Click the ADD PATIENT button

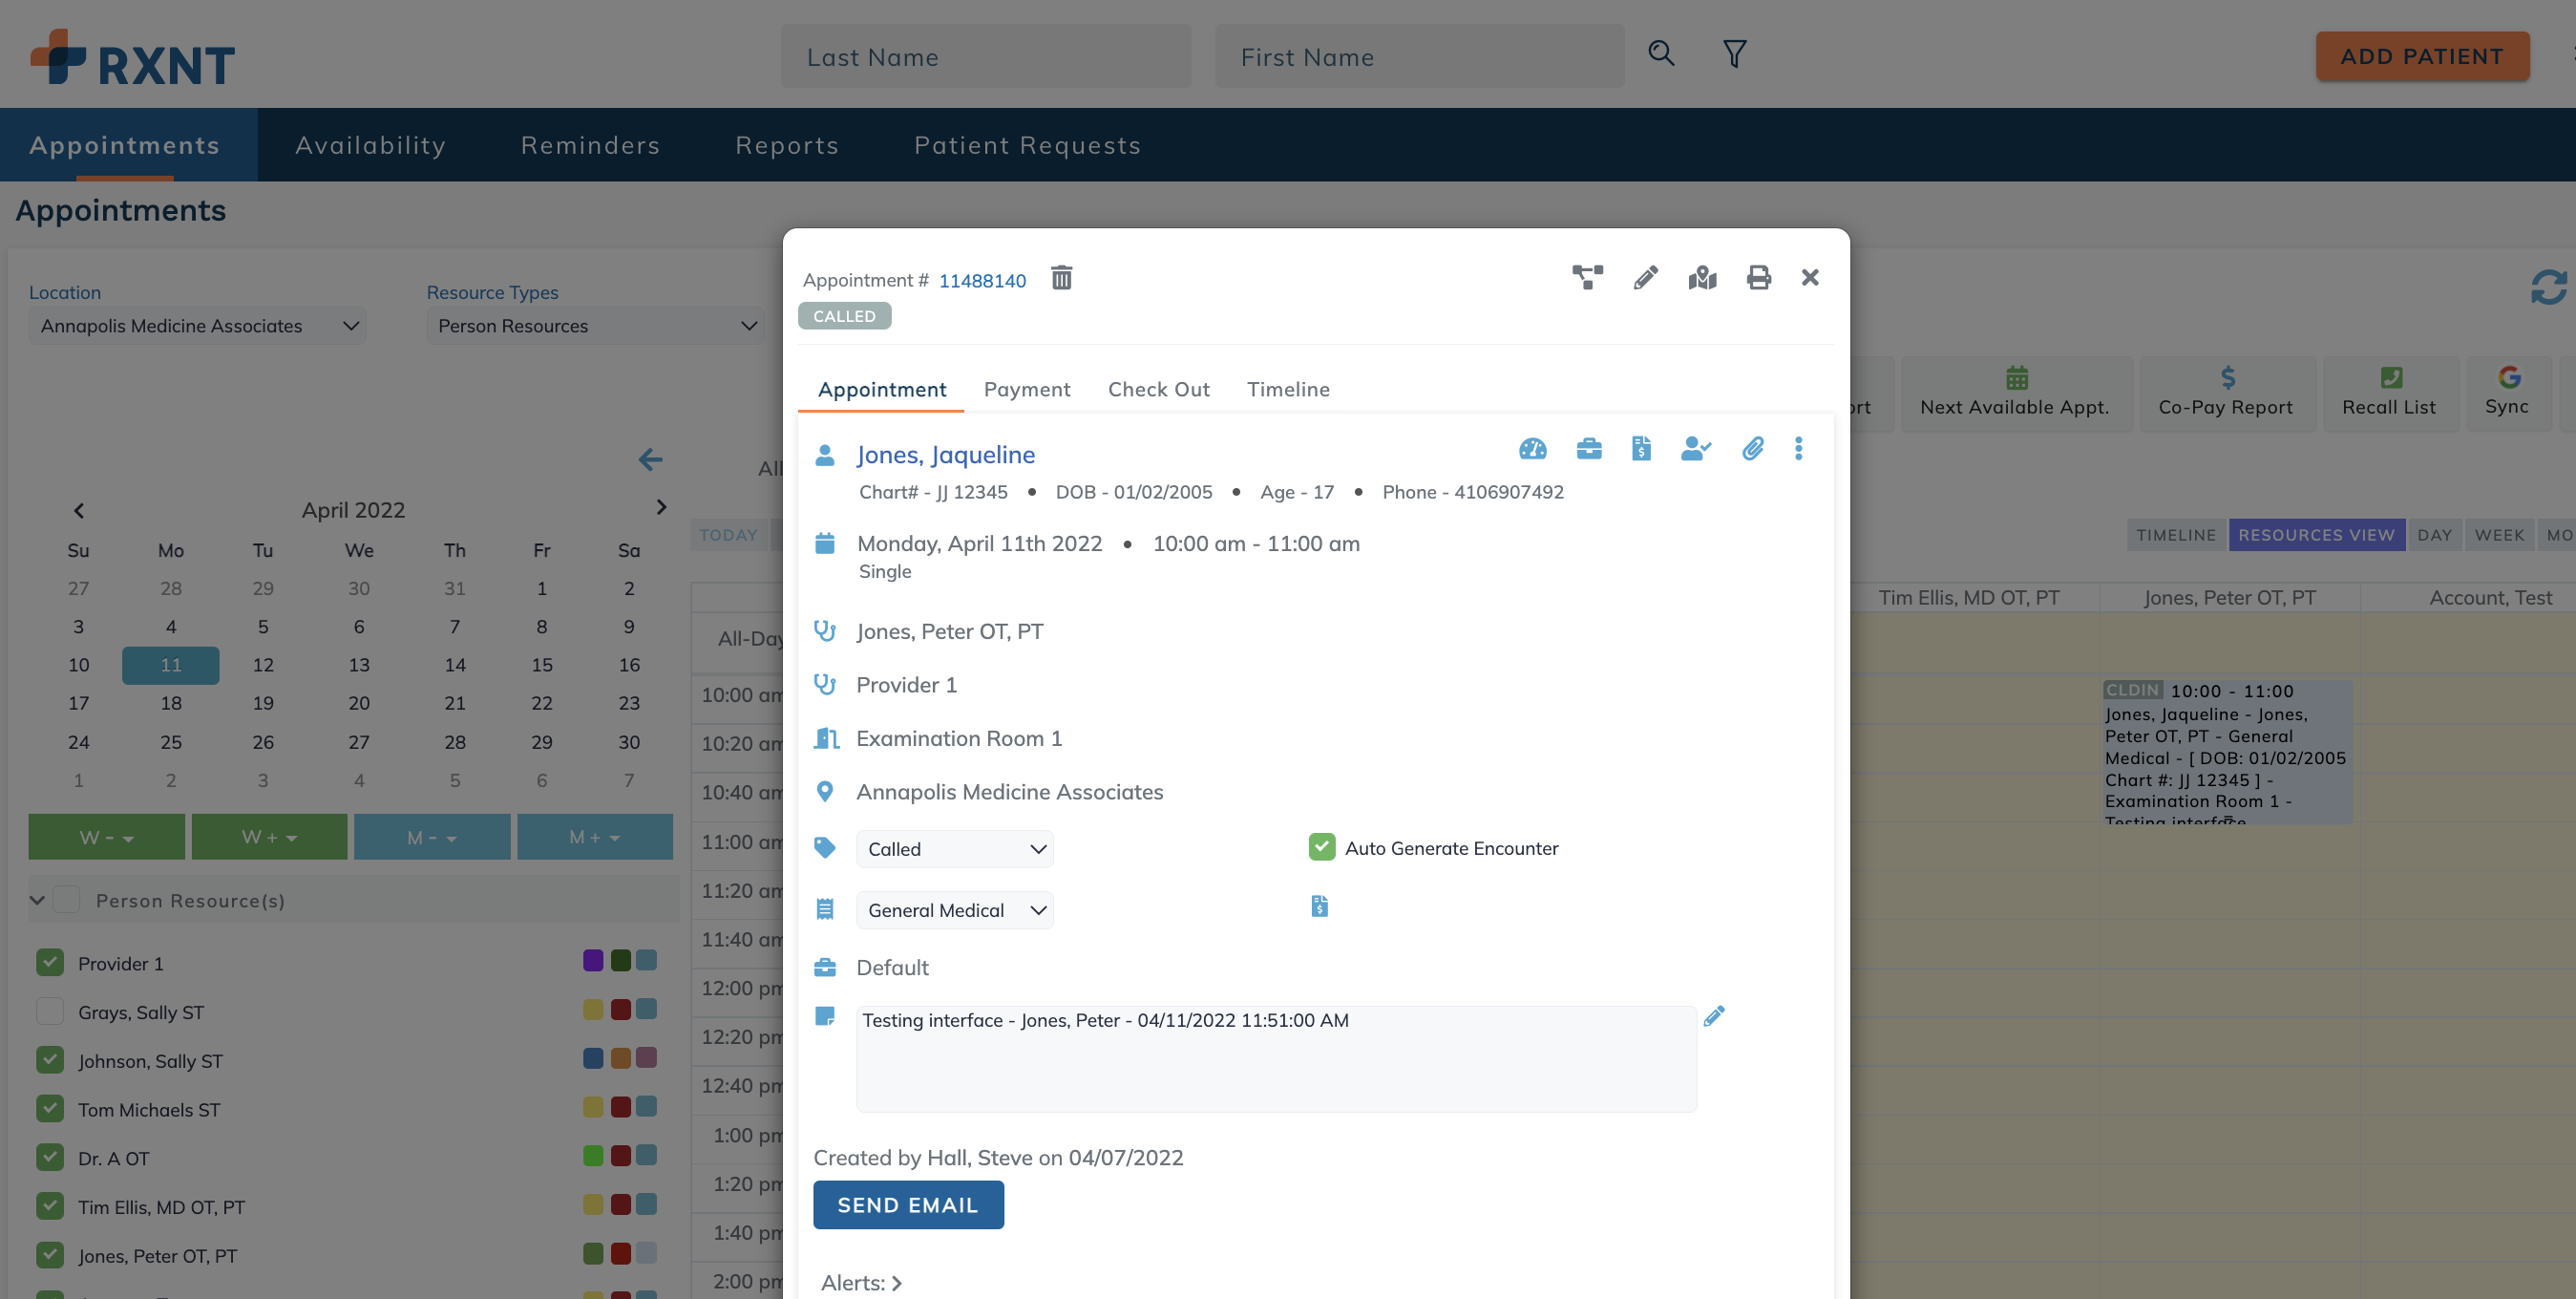[2422, 56]
